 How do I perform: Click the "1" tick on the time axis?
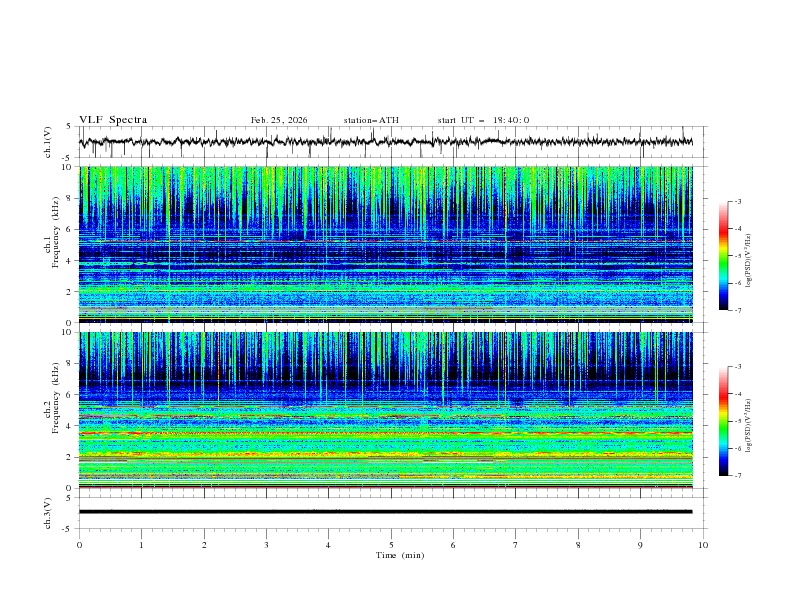coord(141,545)
